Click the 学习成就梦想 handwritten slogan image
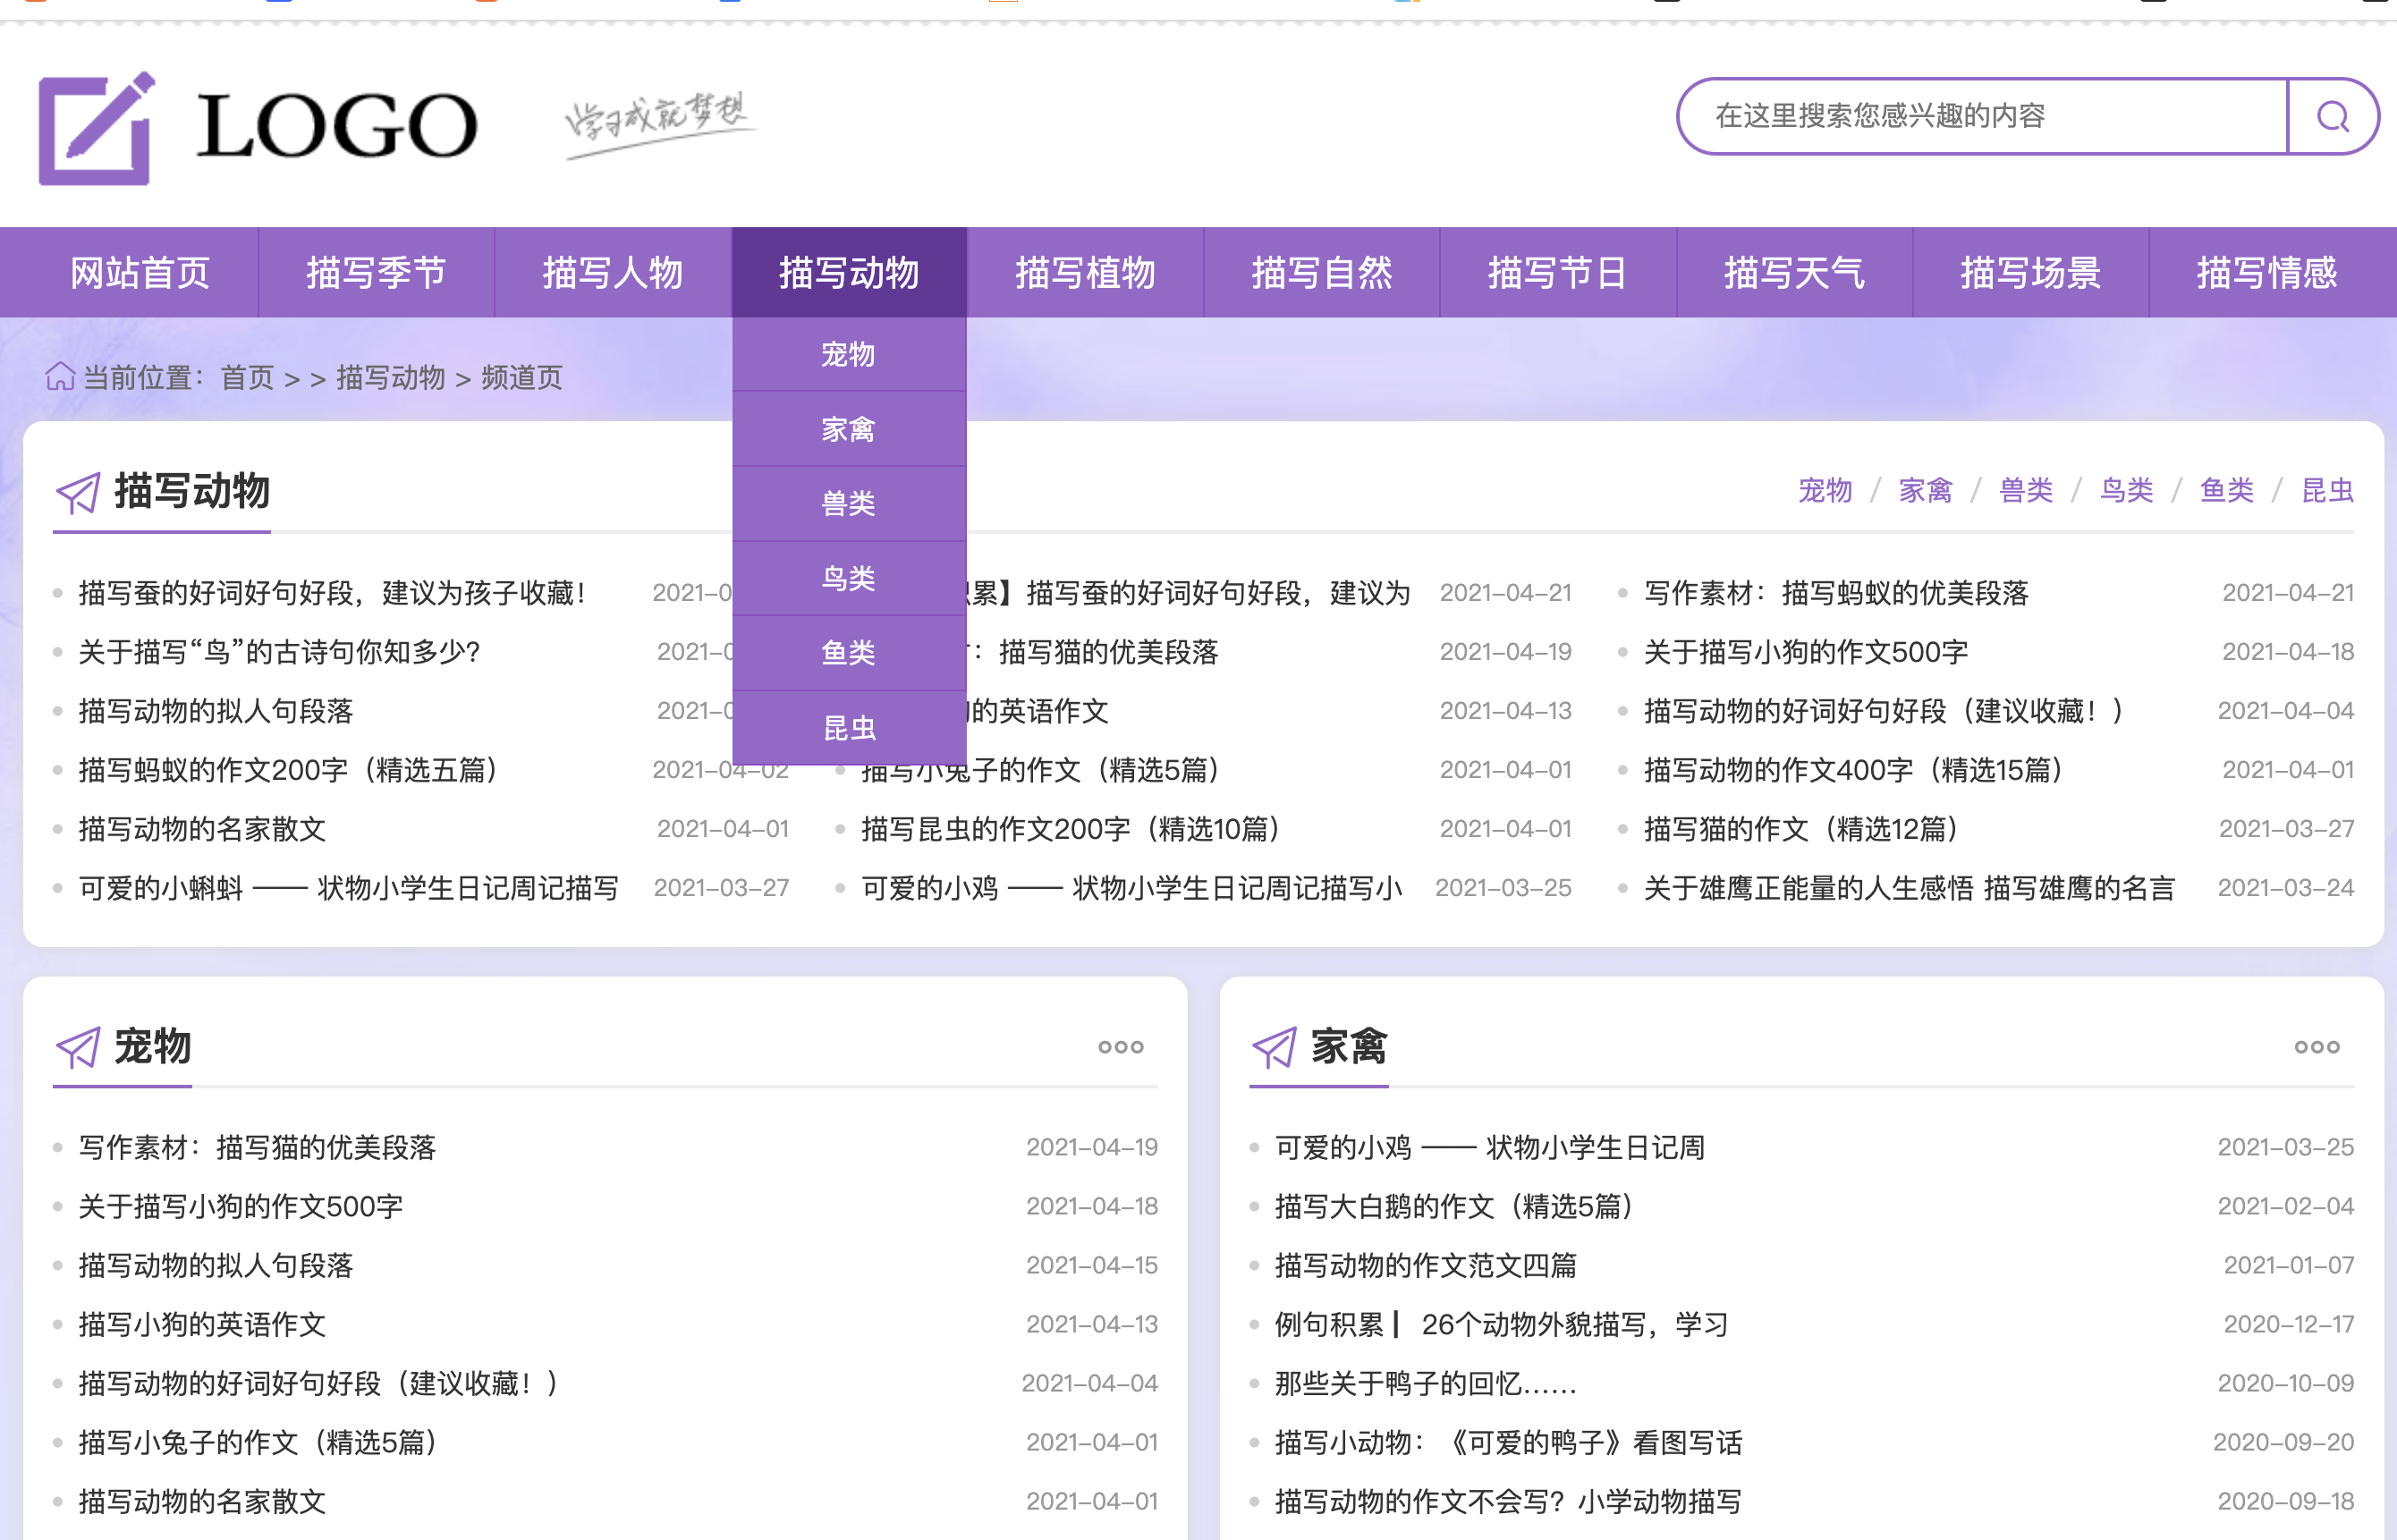The height and width of the screenshot is (1540, 2397). tap(660, 125)
